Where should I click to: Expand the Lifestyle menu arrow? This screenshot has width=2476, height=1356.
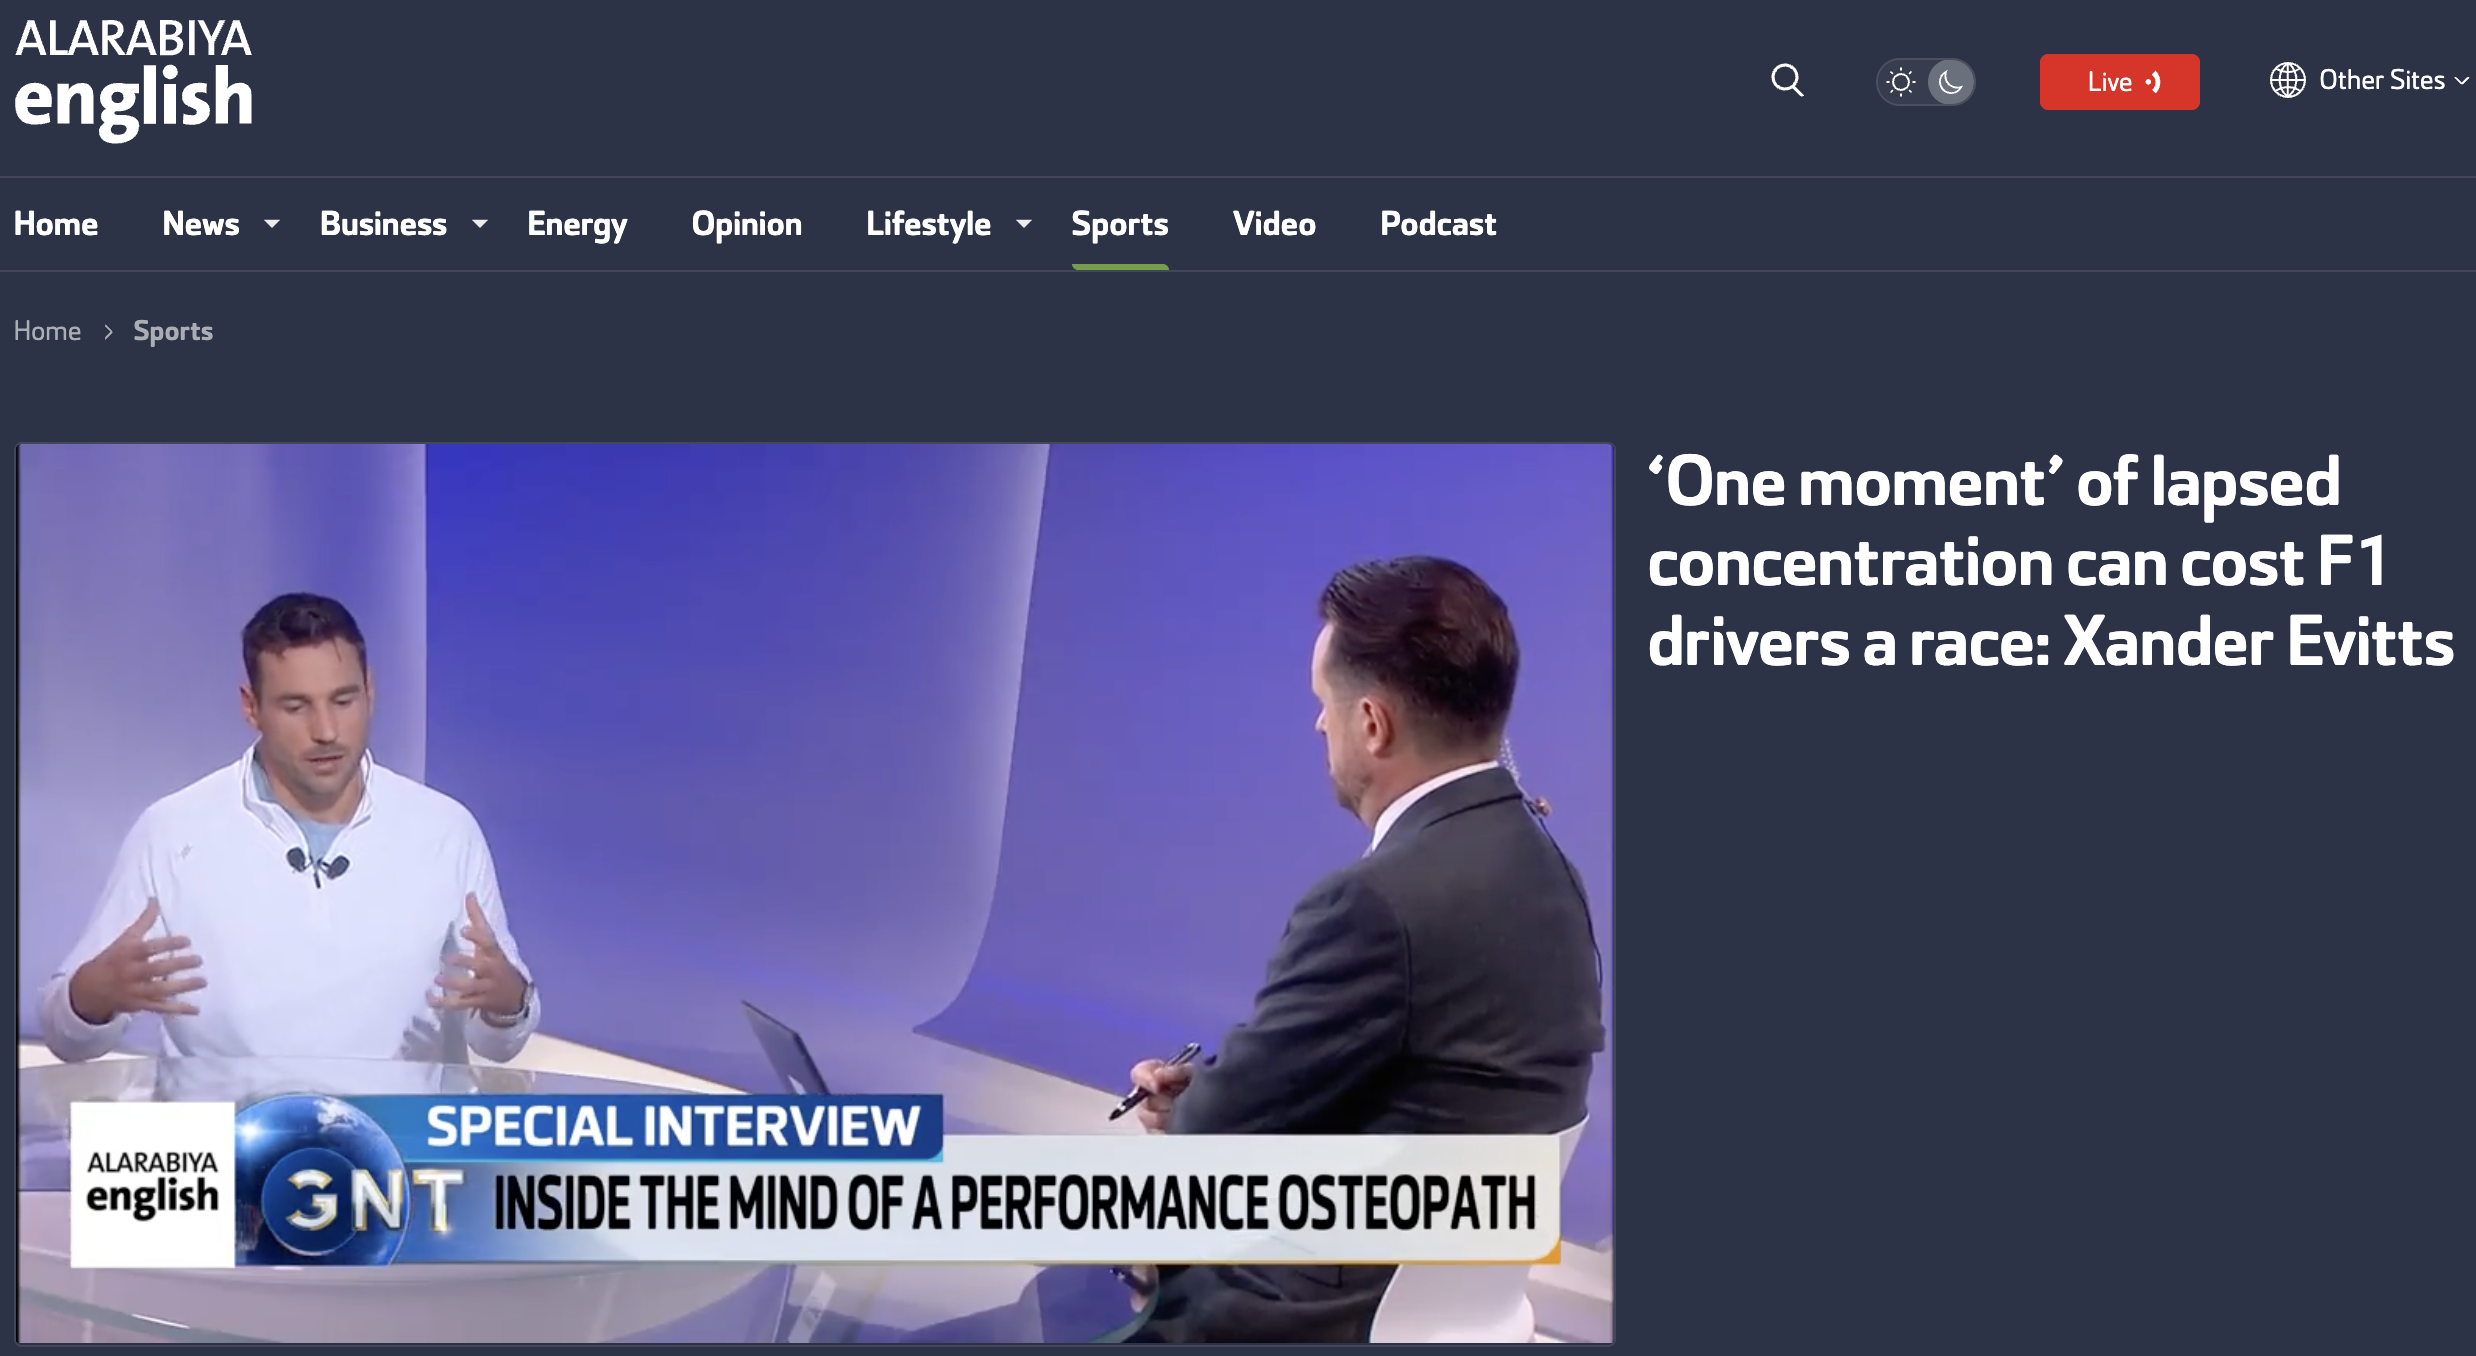pos(1024,224)
